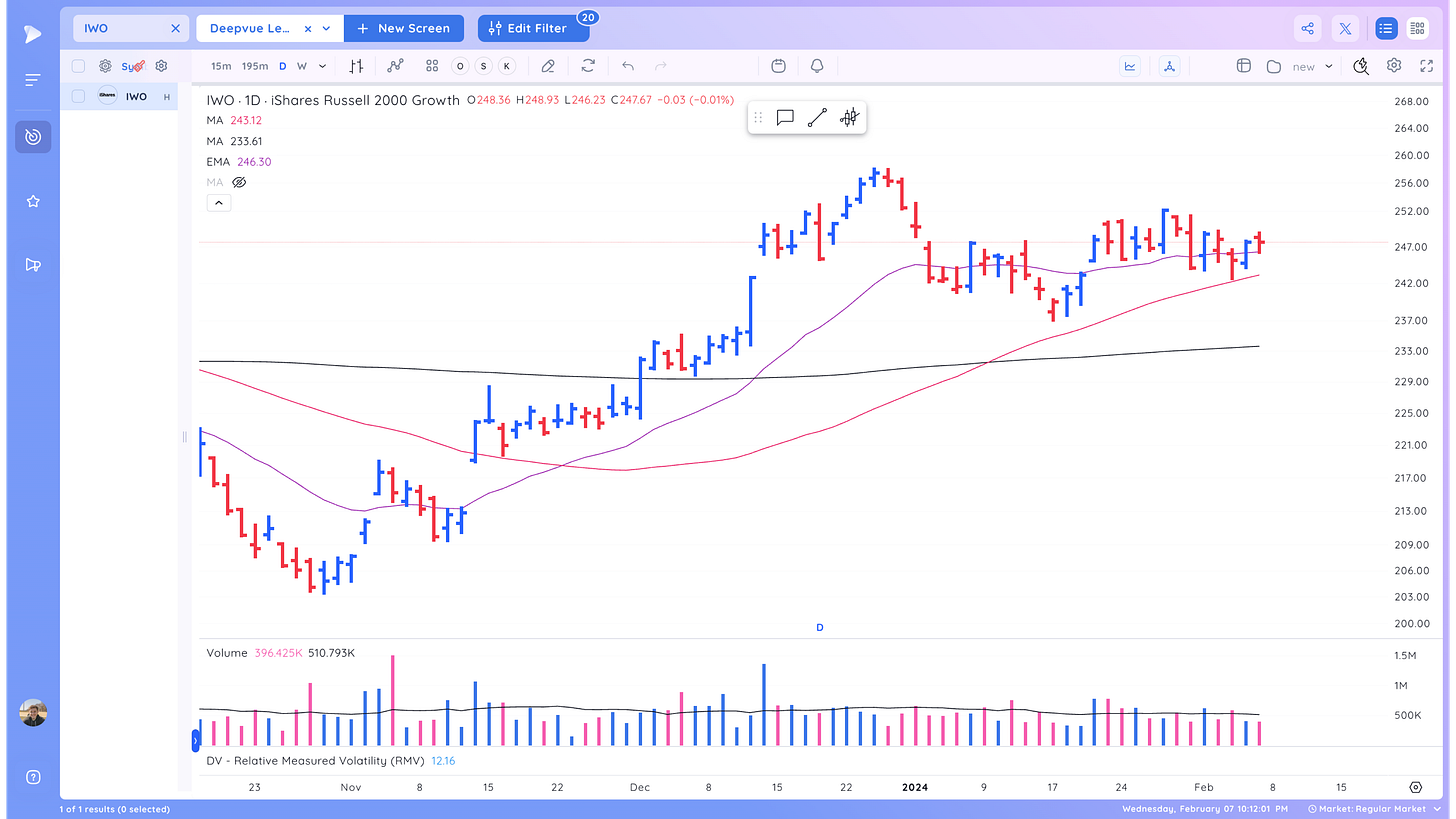The width and height of the screenshot is (1456, 819).
Task: Share to X (Twitter) icon
Action: 1346,28
